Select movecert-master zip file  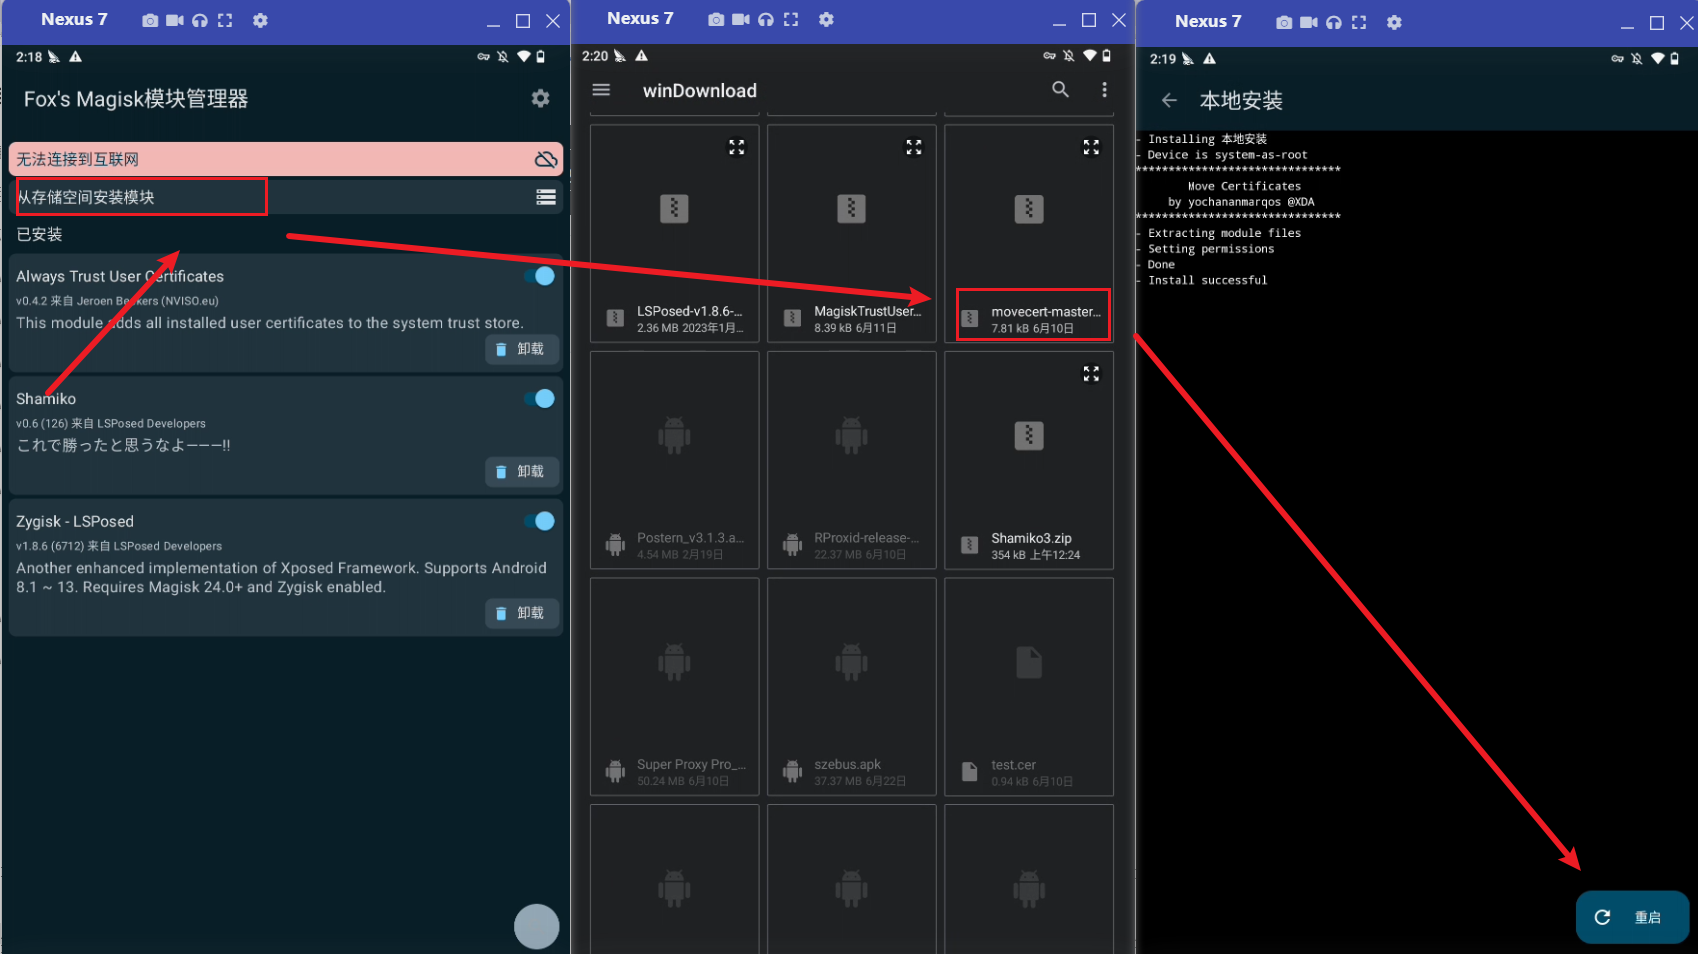coord(1029,233)
